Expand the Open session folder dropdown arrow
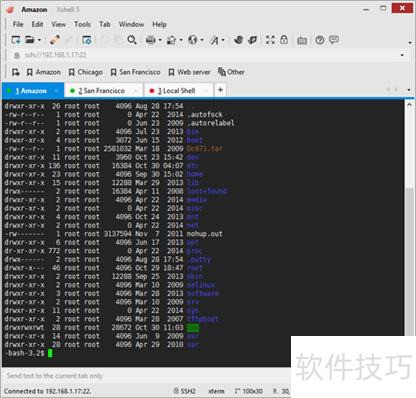 pyautogui.click(x=39, y=40)
